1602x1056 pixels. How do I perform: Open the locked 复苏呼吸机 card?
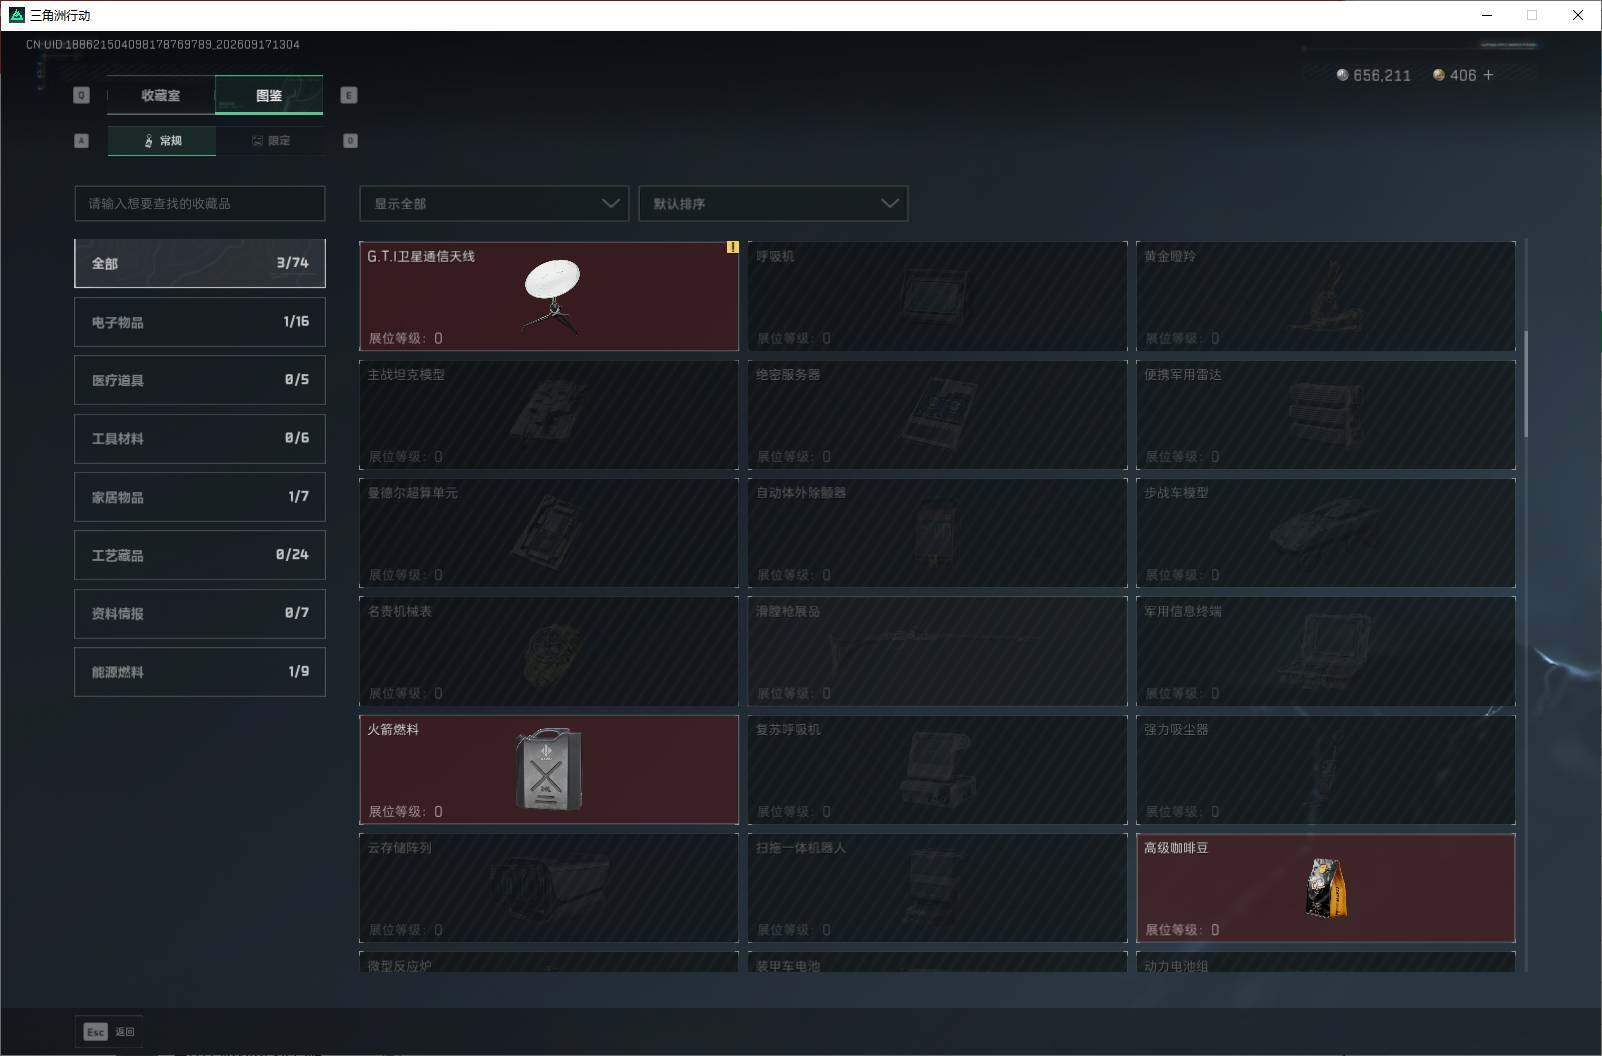click(x=937, y=769)
